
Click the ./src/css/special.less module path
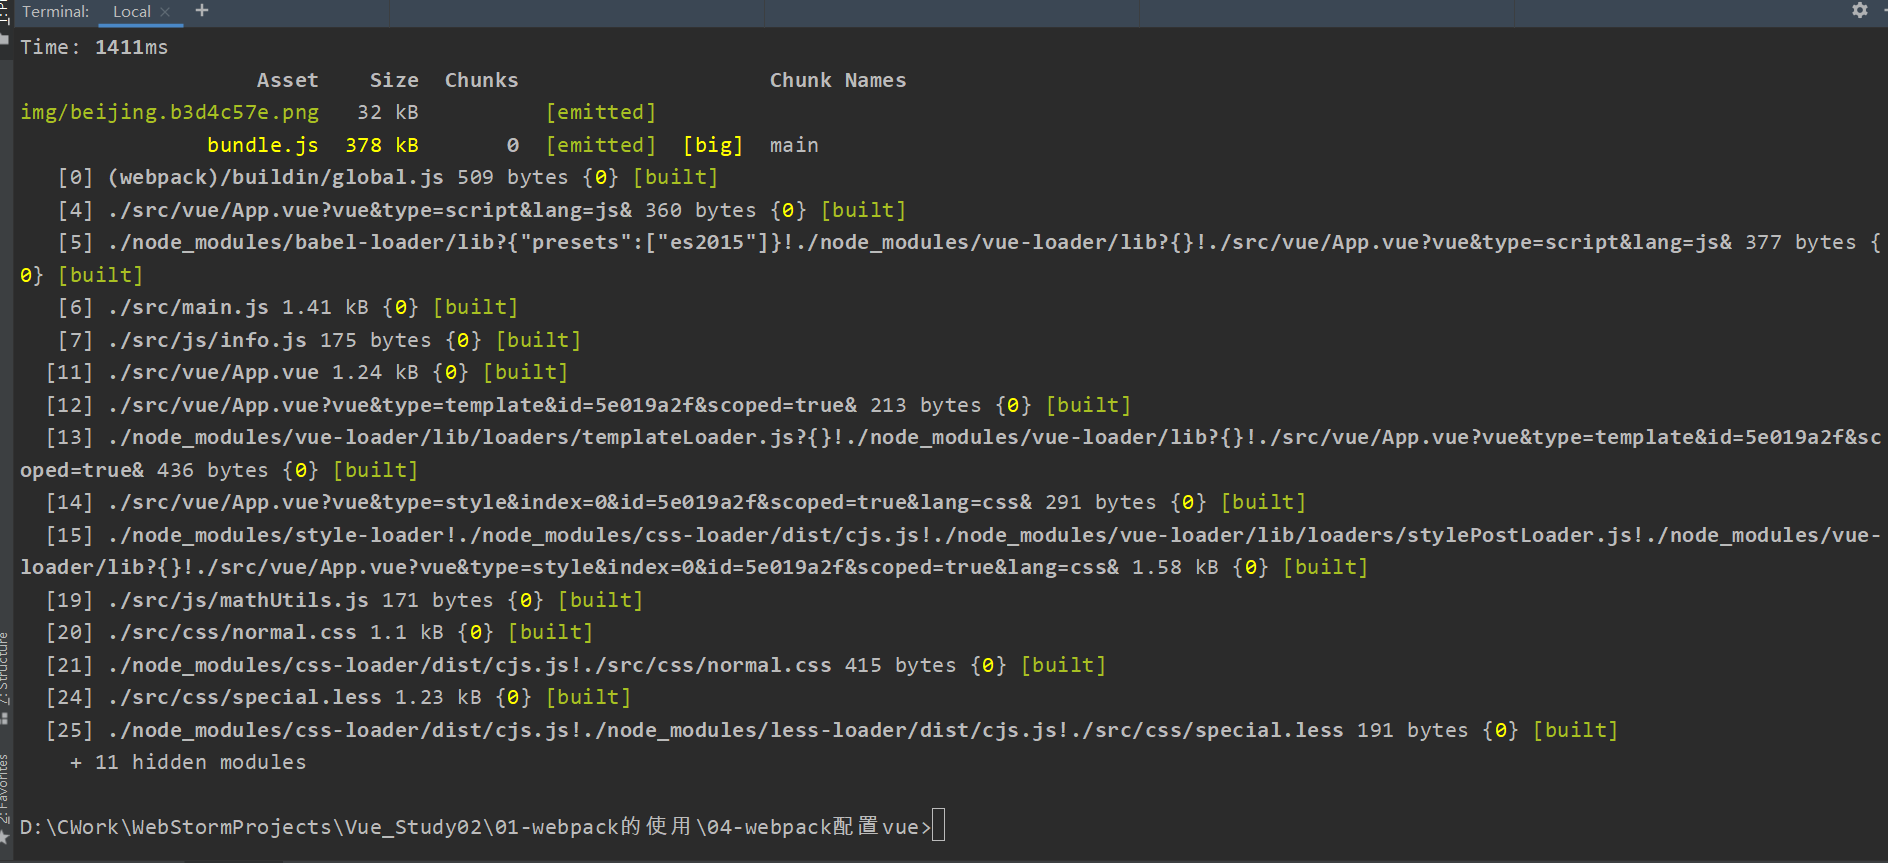(x=245, y=697)
